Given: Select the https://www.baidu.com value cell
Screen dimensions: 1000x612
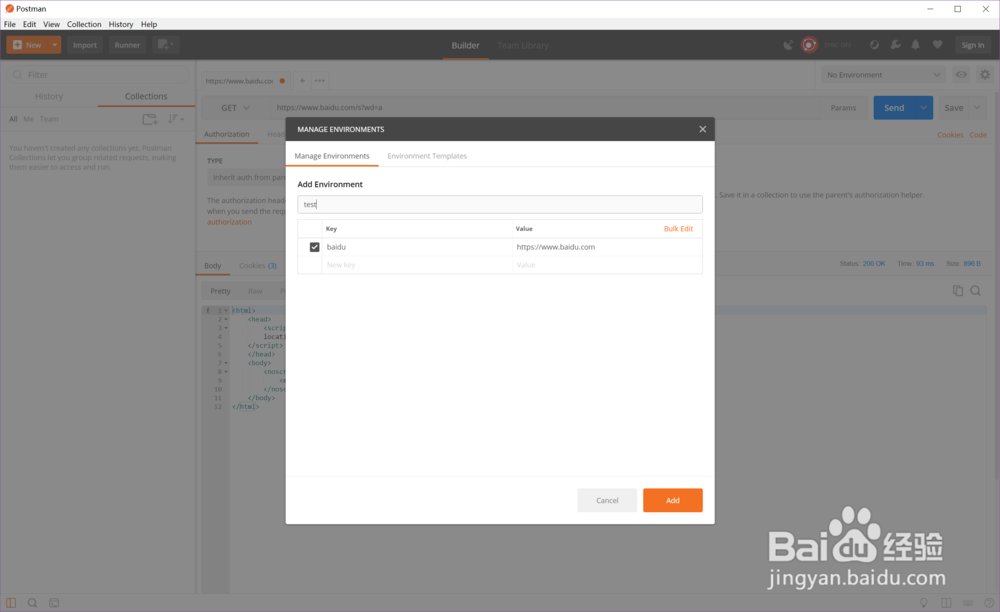Looking at the screenshot, I should coord(607,247).
